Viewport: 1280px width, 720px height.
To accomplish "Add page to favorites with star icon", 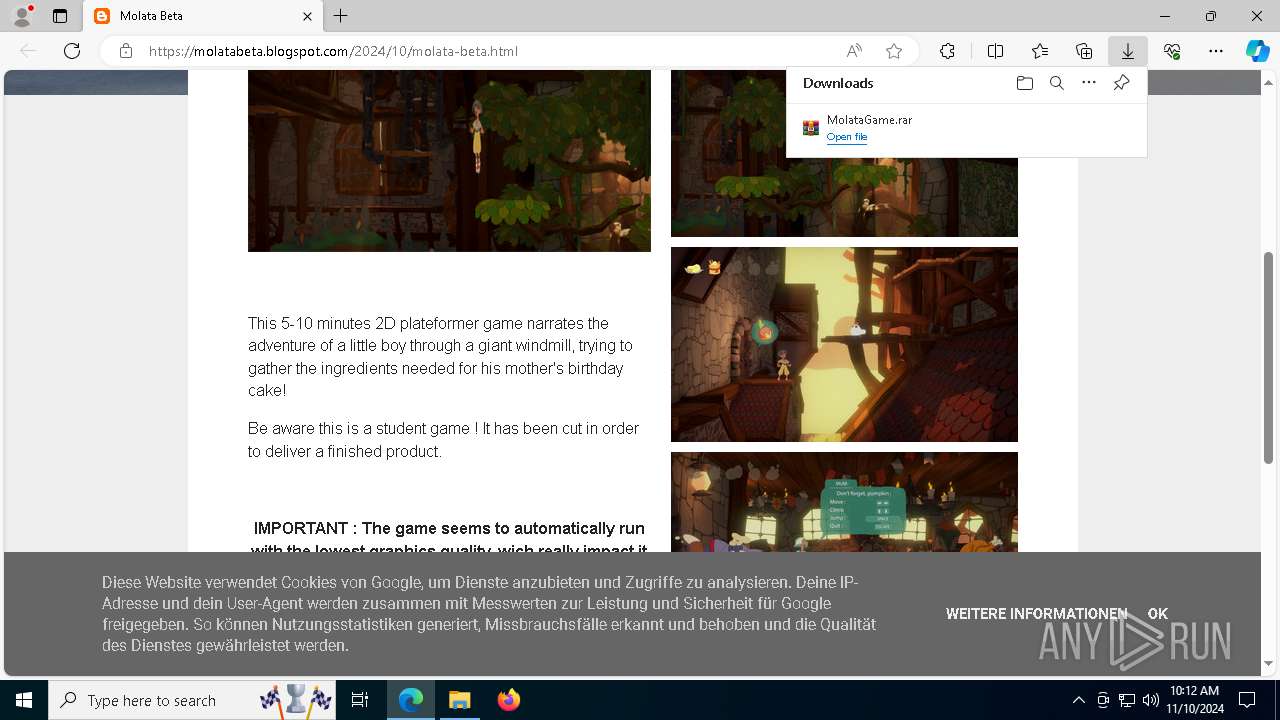I will point(894,51).
